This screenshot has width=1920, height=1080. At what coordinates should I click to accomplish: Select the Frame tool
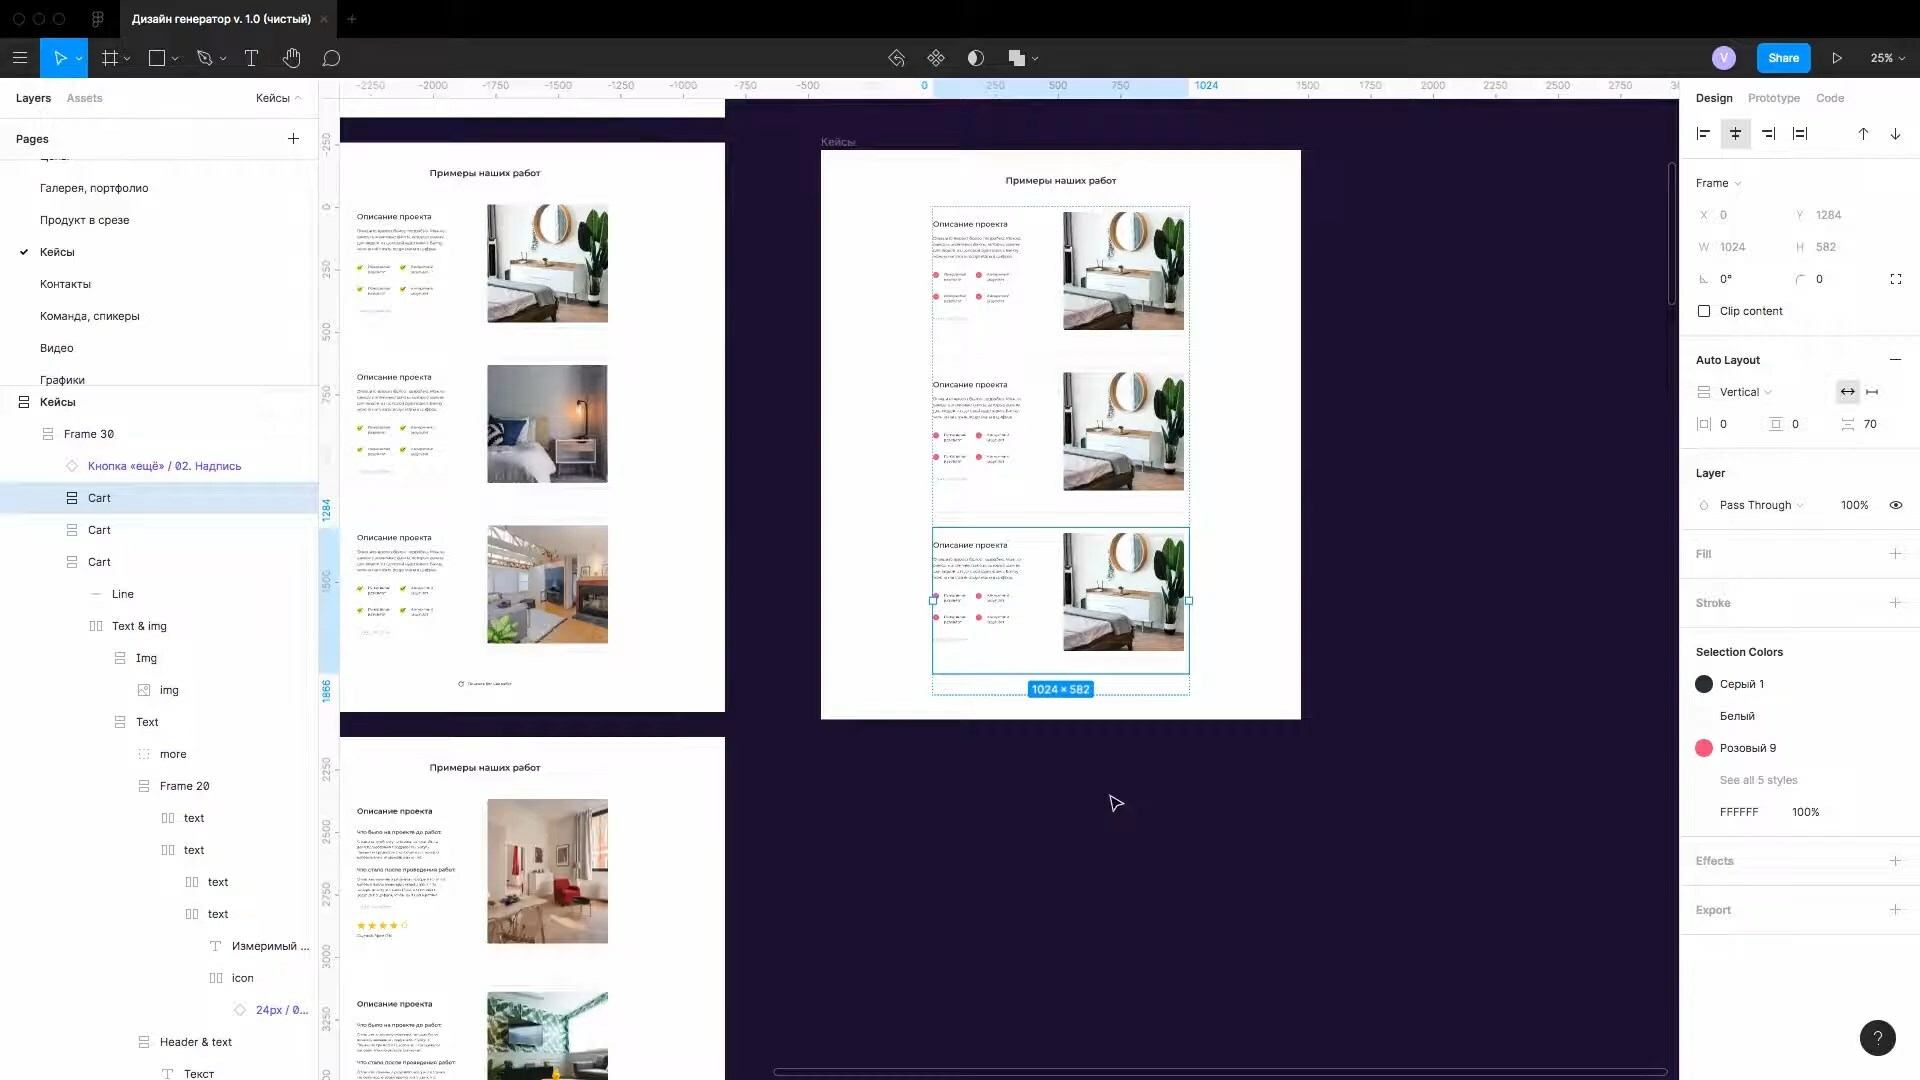point(109,58)
